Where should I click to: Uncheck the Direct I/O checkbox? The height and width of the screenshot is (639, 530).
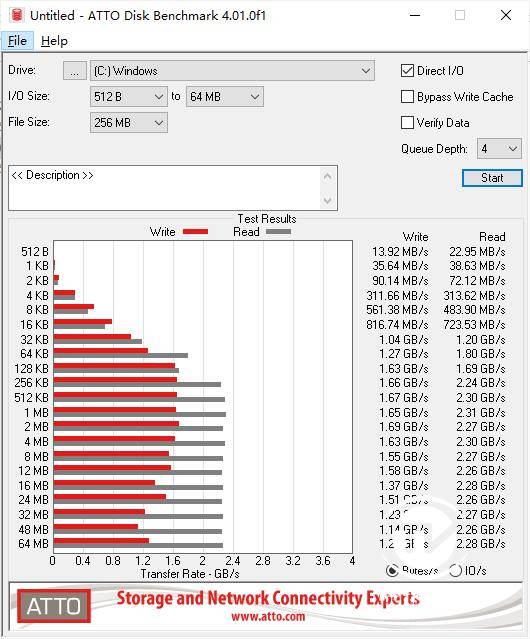pyautogui.click(x=407, y=71)
